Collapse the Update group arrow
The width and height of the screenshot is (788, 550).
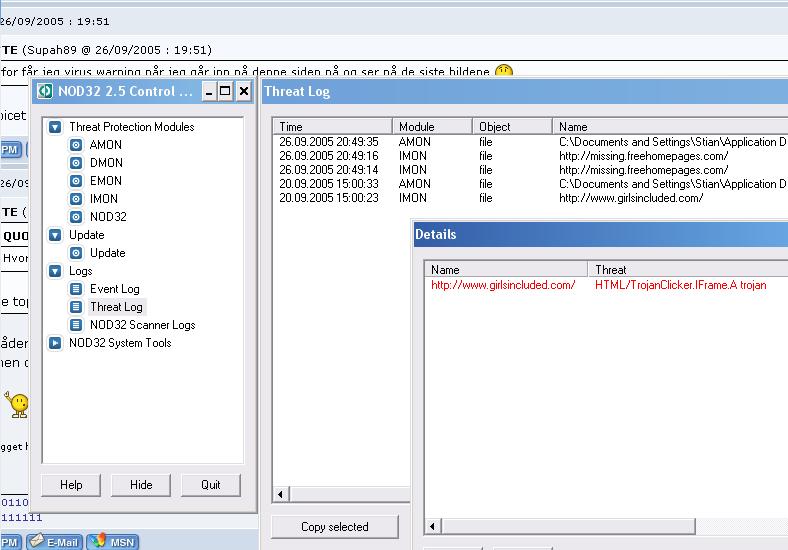[55, 235]
